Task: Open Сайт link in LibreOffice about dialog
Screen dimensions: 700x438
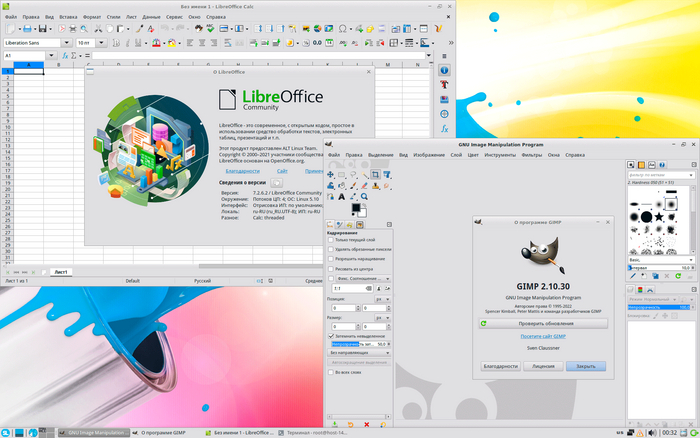Action: (x=282, y=171)
